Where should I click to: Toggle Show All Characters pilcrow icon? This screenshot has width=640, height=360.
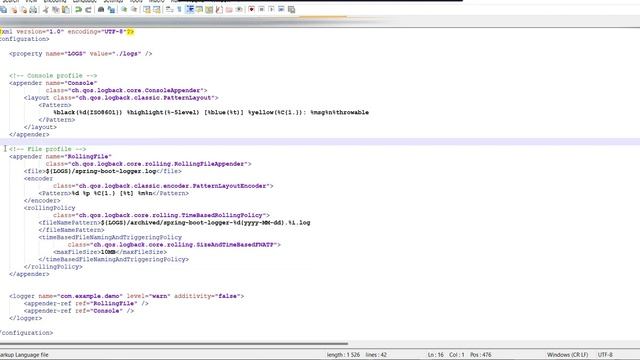click(x=179, y=9)
